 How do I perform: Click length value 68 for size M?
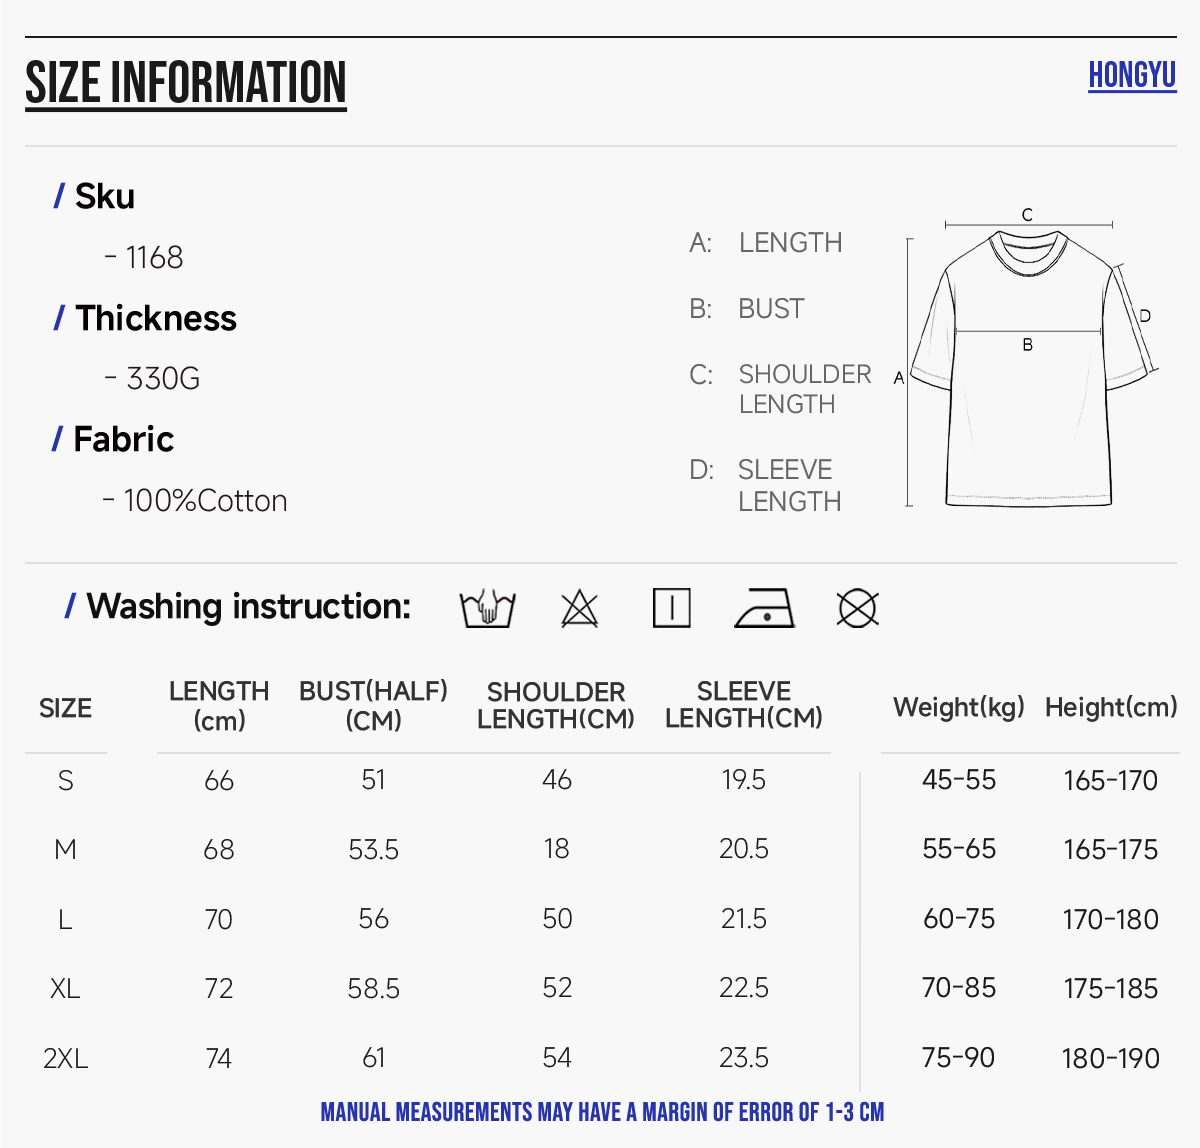pyautogui.click(x=219, y=850)
